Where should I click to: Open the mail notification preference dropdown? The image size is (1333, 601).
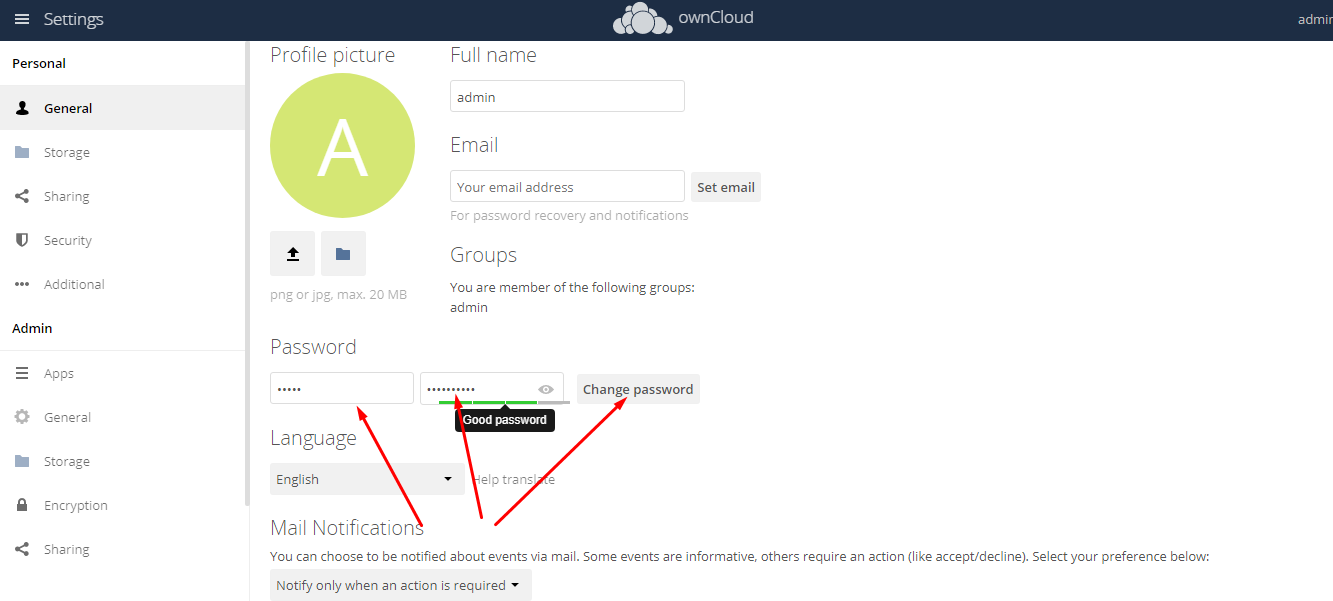pos(400,586)
